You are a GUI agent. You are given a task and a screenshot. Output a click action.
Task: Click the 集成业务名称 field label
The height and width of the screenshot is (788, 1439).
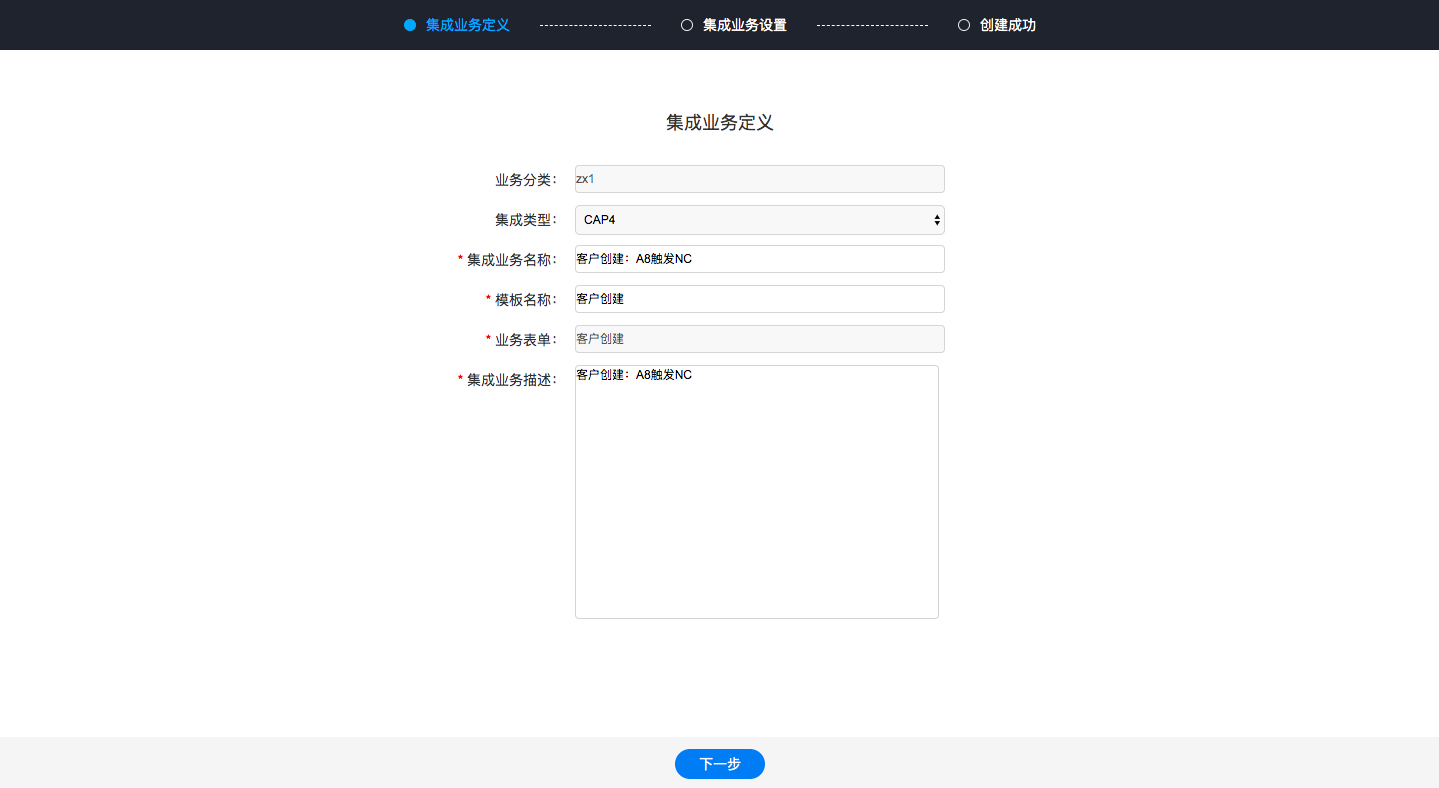(x=511, y=260)
